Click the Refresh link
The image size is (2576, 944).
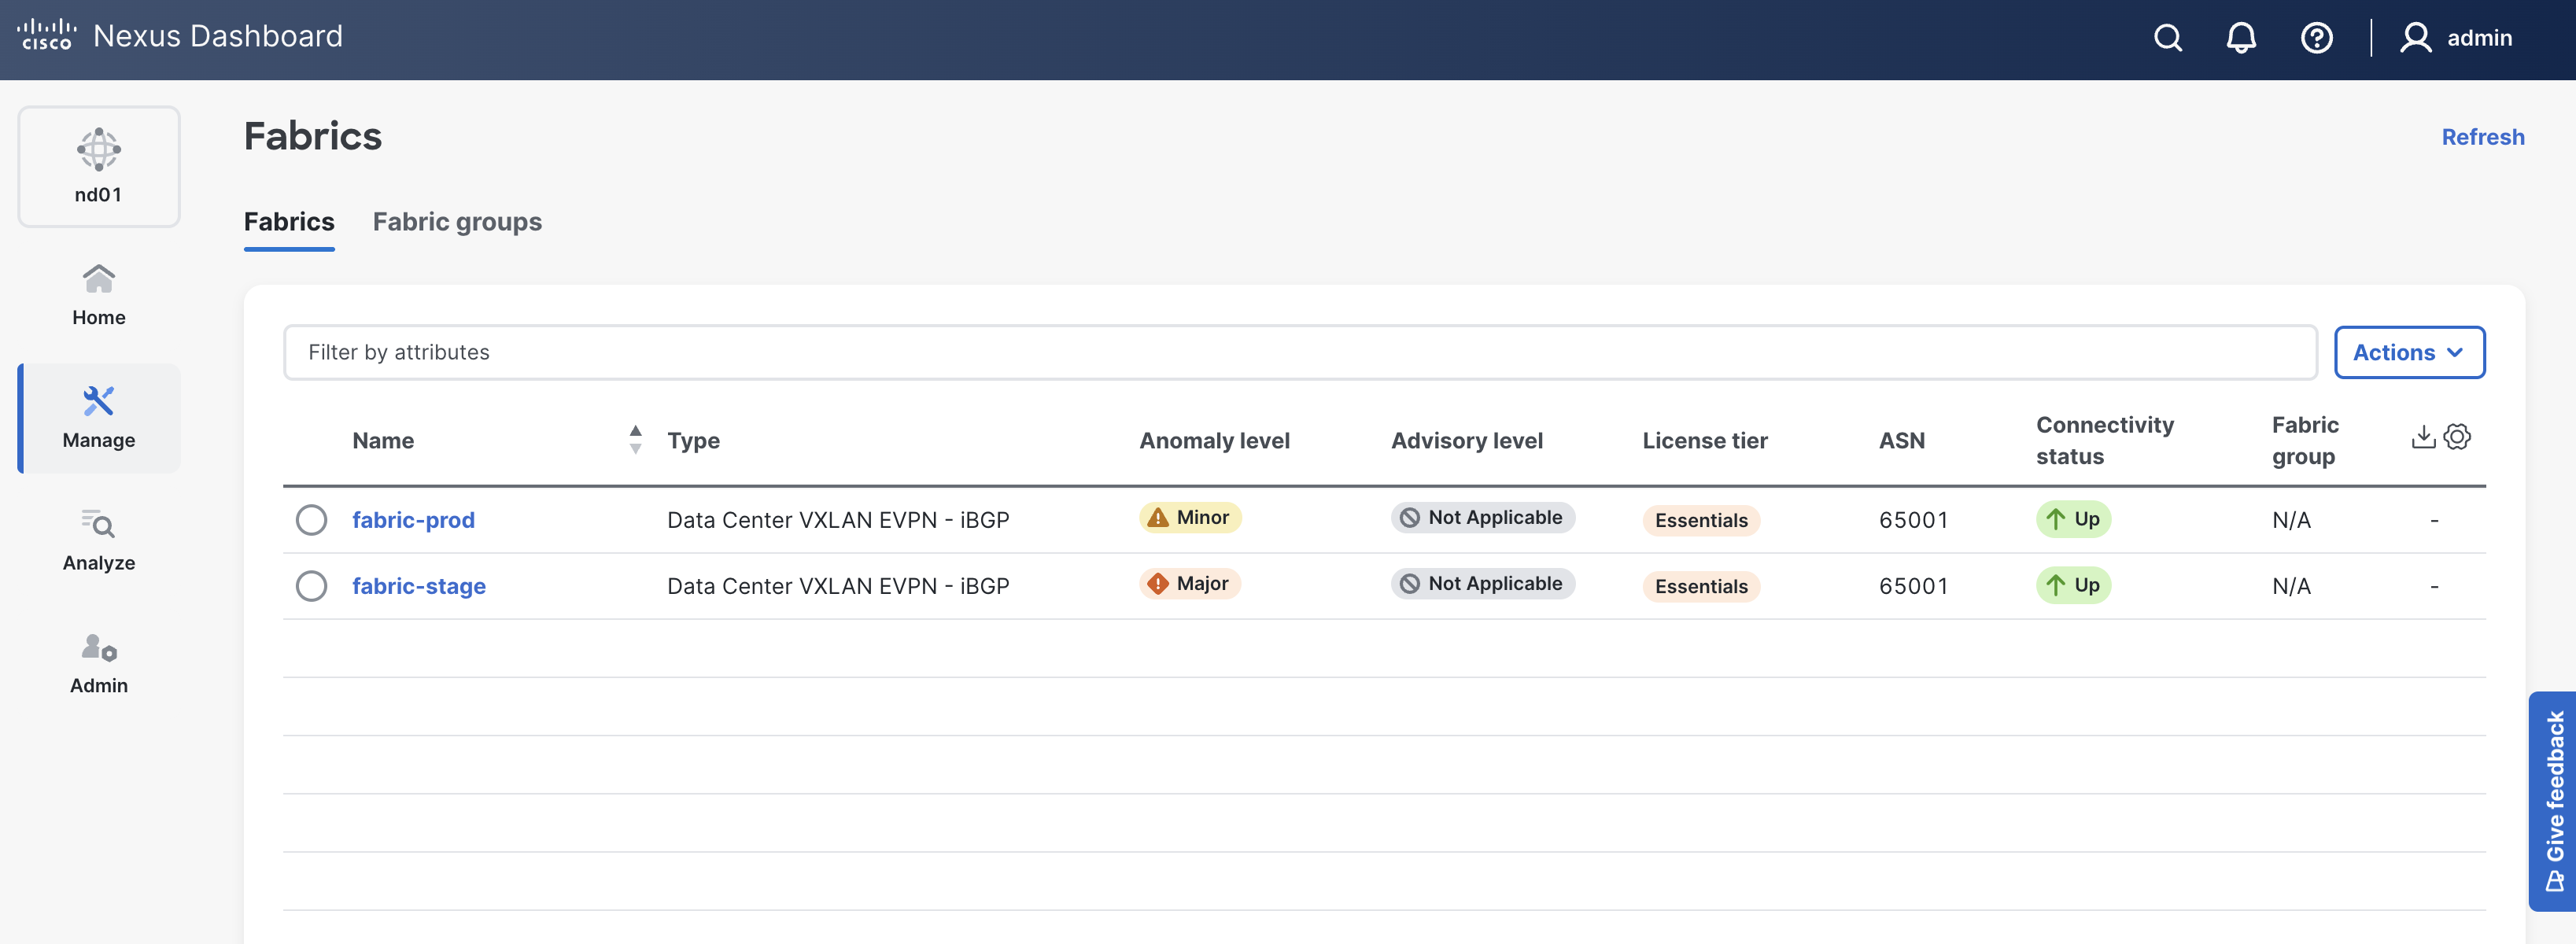click(x=2482, y=137)
